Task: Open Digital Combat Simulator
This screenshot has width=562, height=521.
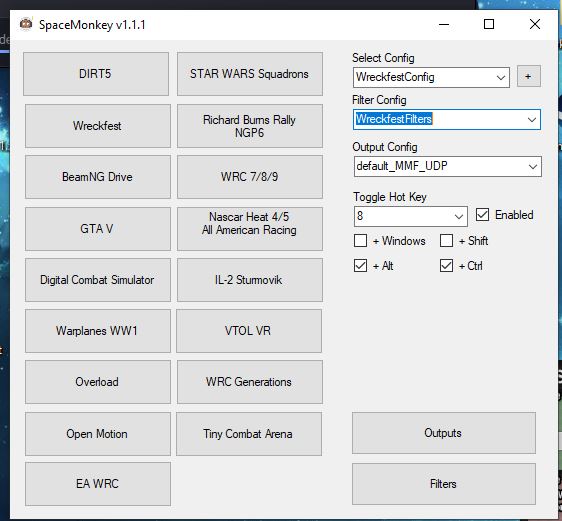Action: pyautogui.click(x=97, y=280)
